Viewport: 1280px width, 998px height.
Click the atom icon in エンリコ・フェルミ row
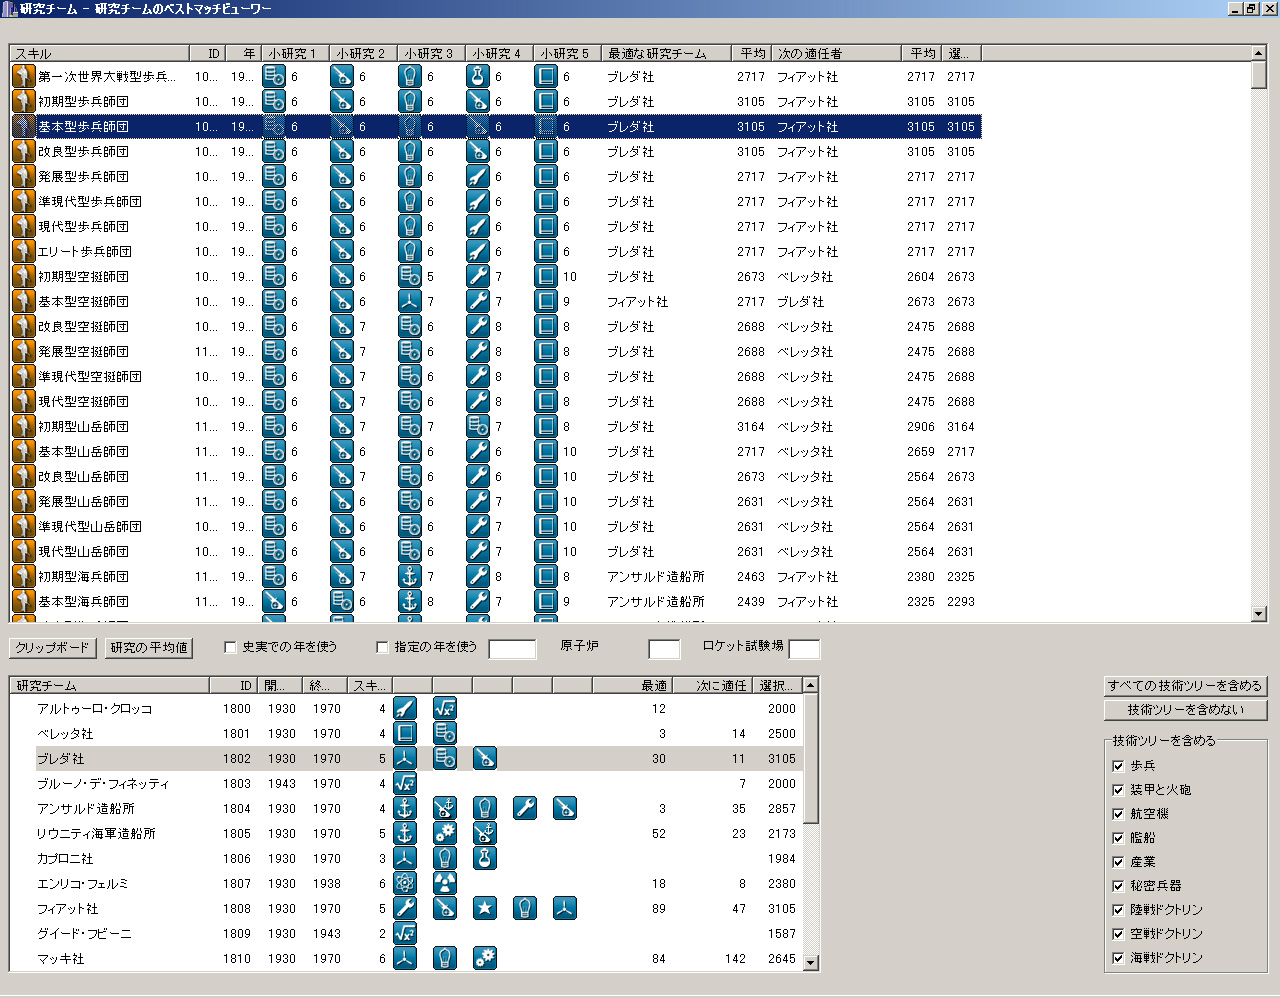pos(405,883)
